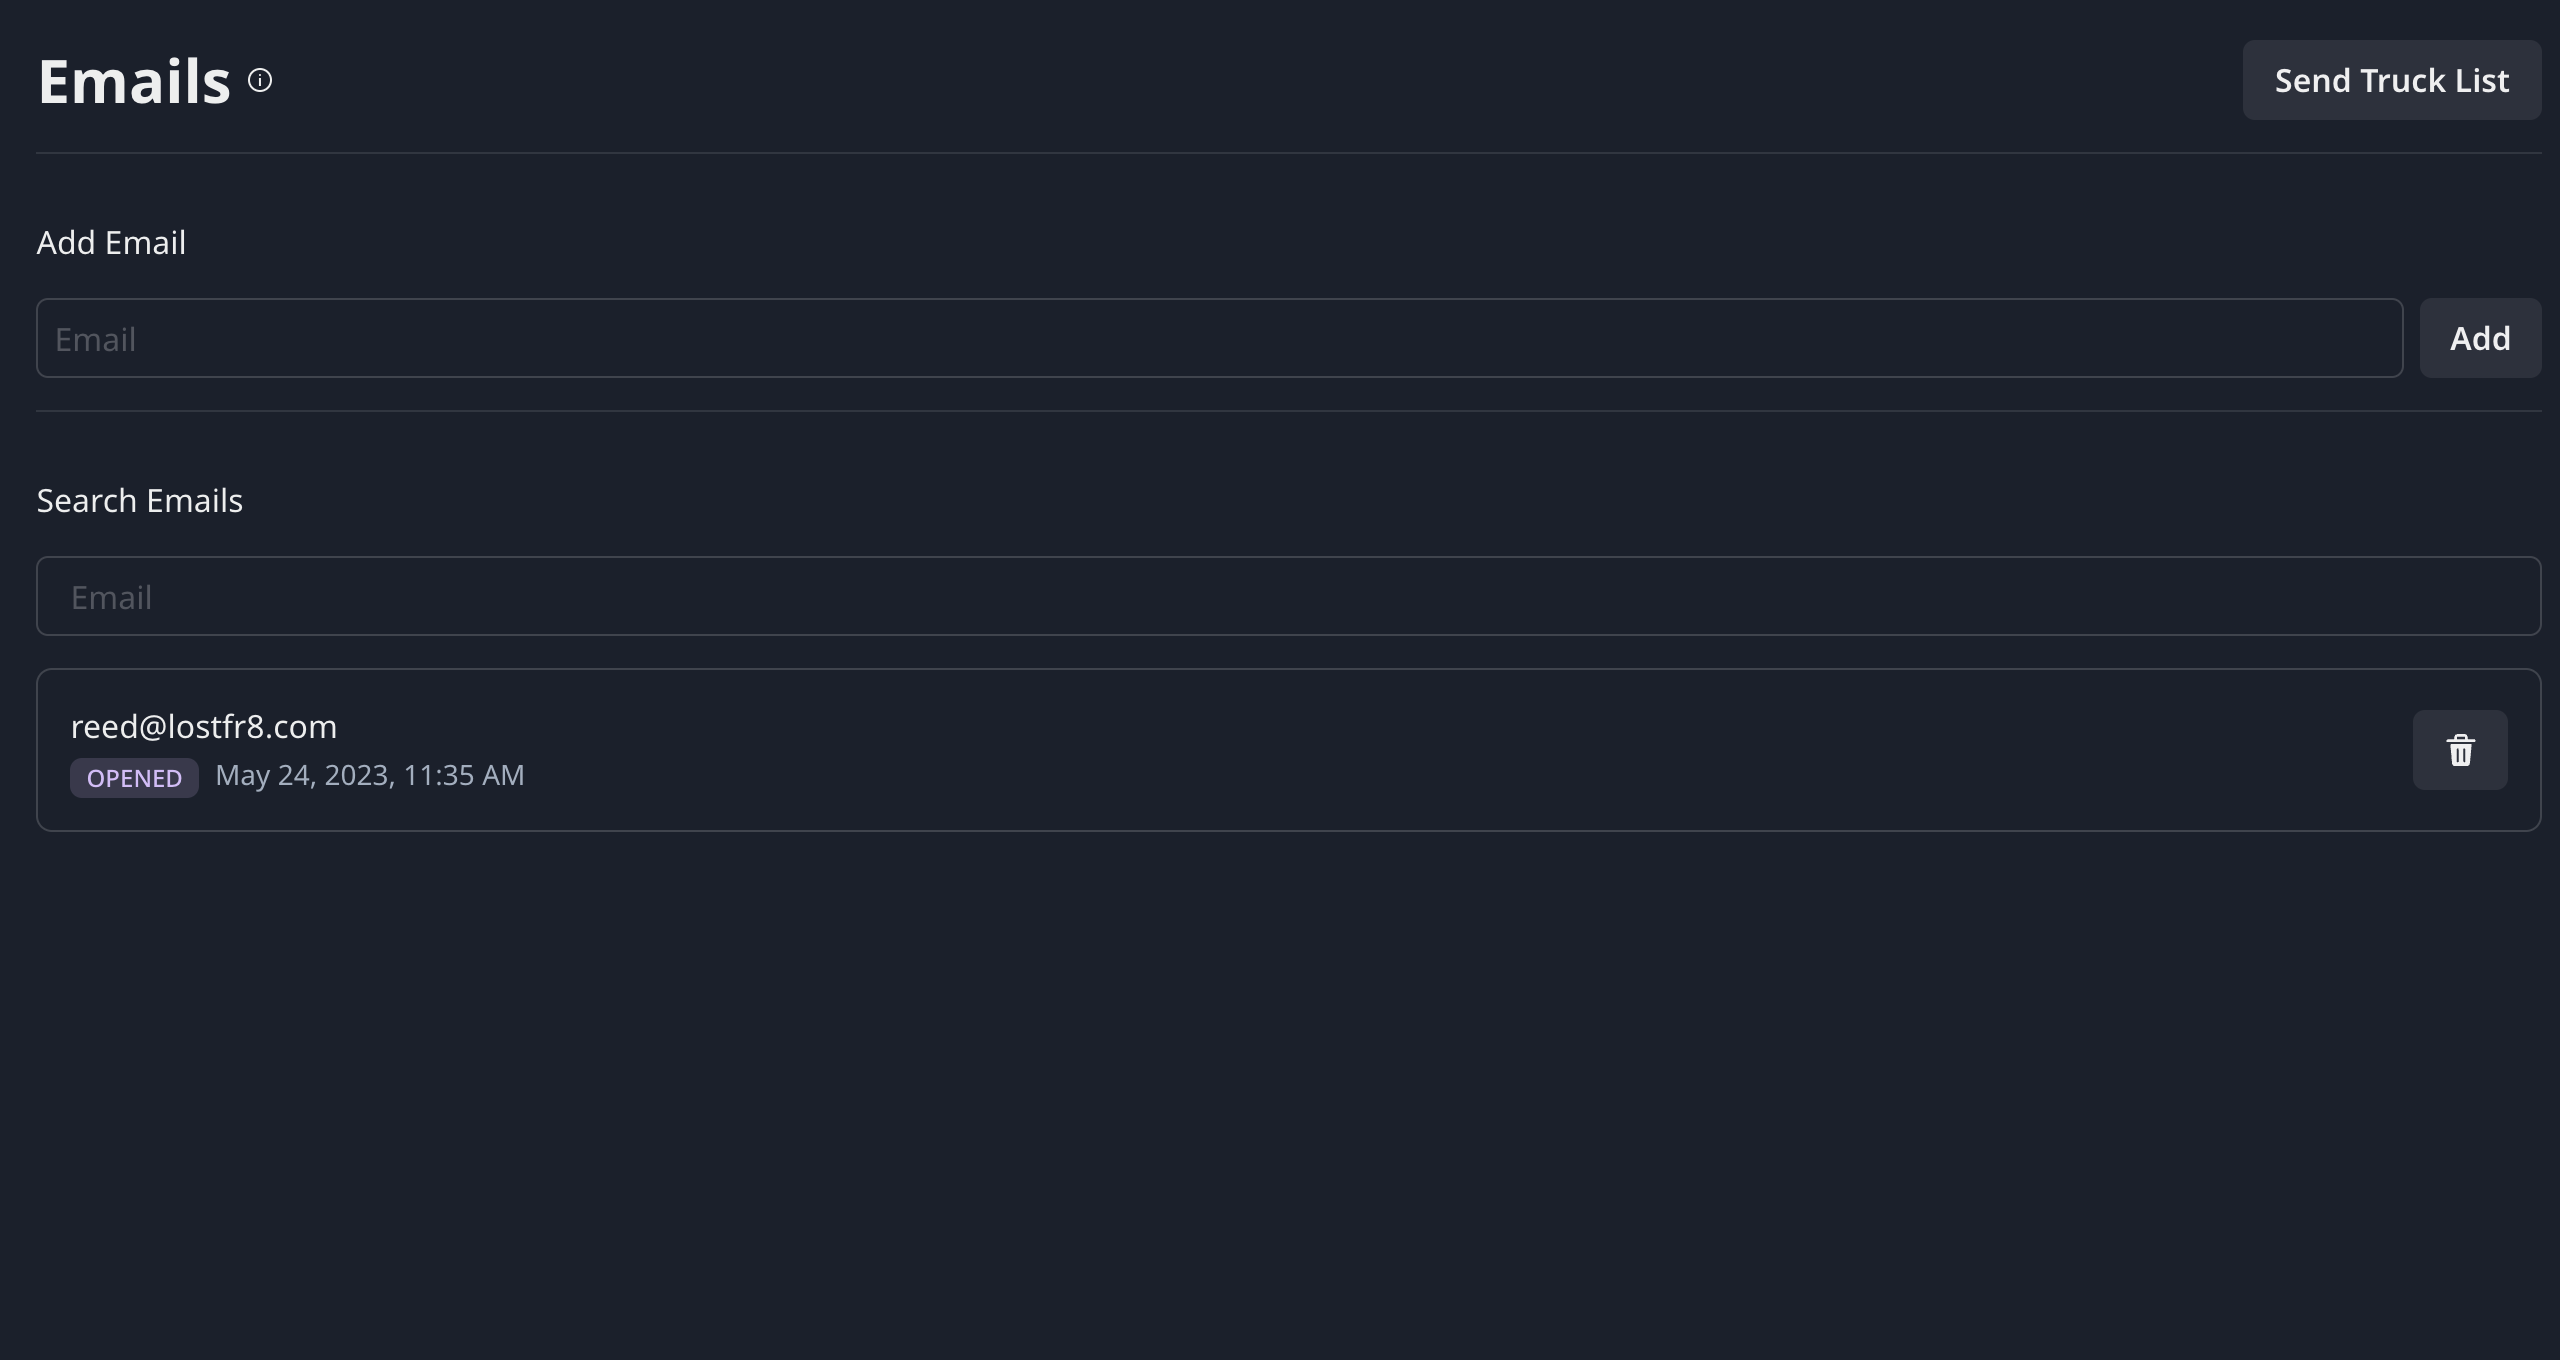Image resolution: width=2560 pixels, height=1360 pixels.
Task: Delete reed@lostfr8.com with the trash icon
Action: click(2460, 750)
